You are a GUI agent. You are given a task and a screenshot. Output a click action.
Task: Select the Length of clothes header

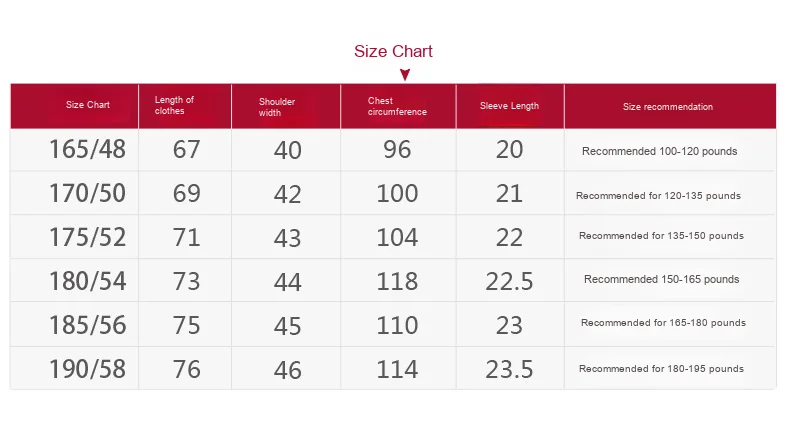click(x=174, y=105)
